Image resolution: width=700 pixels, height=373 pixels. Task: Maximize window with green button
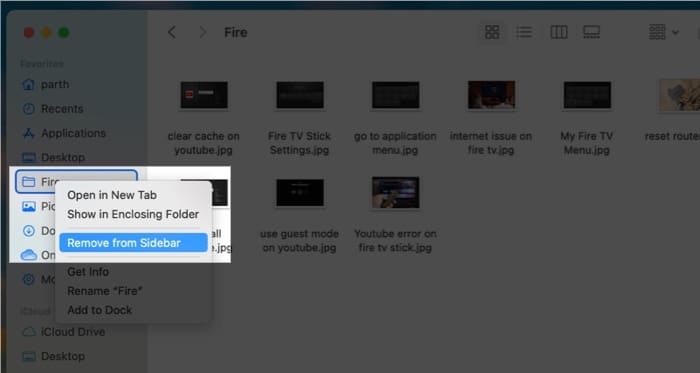pyautogui.click(x=64, y=33)
